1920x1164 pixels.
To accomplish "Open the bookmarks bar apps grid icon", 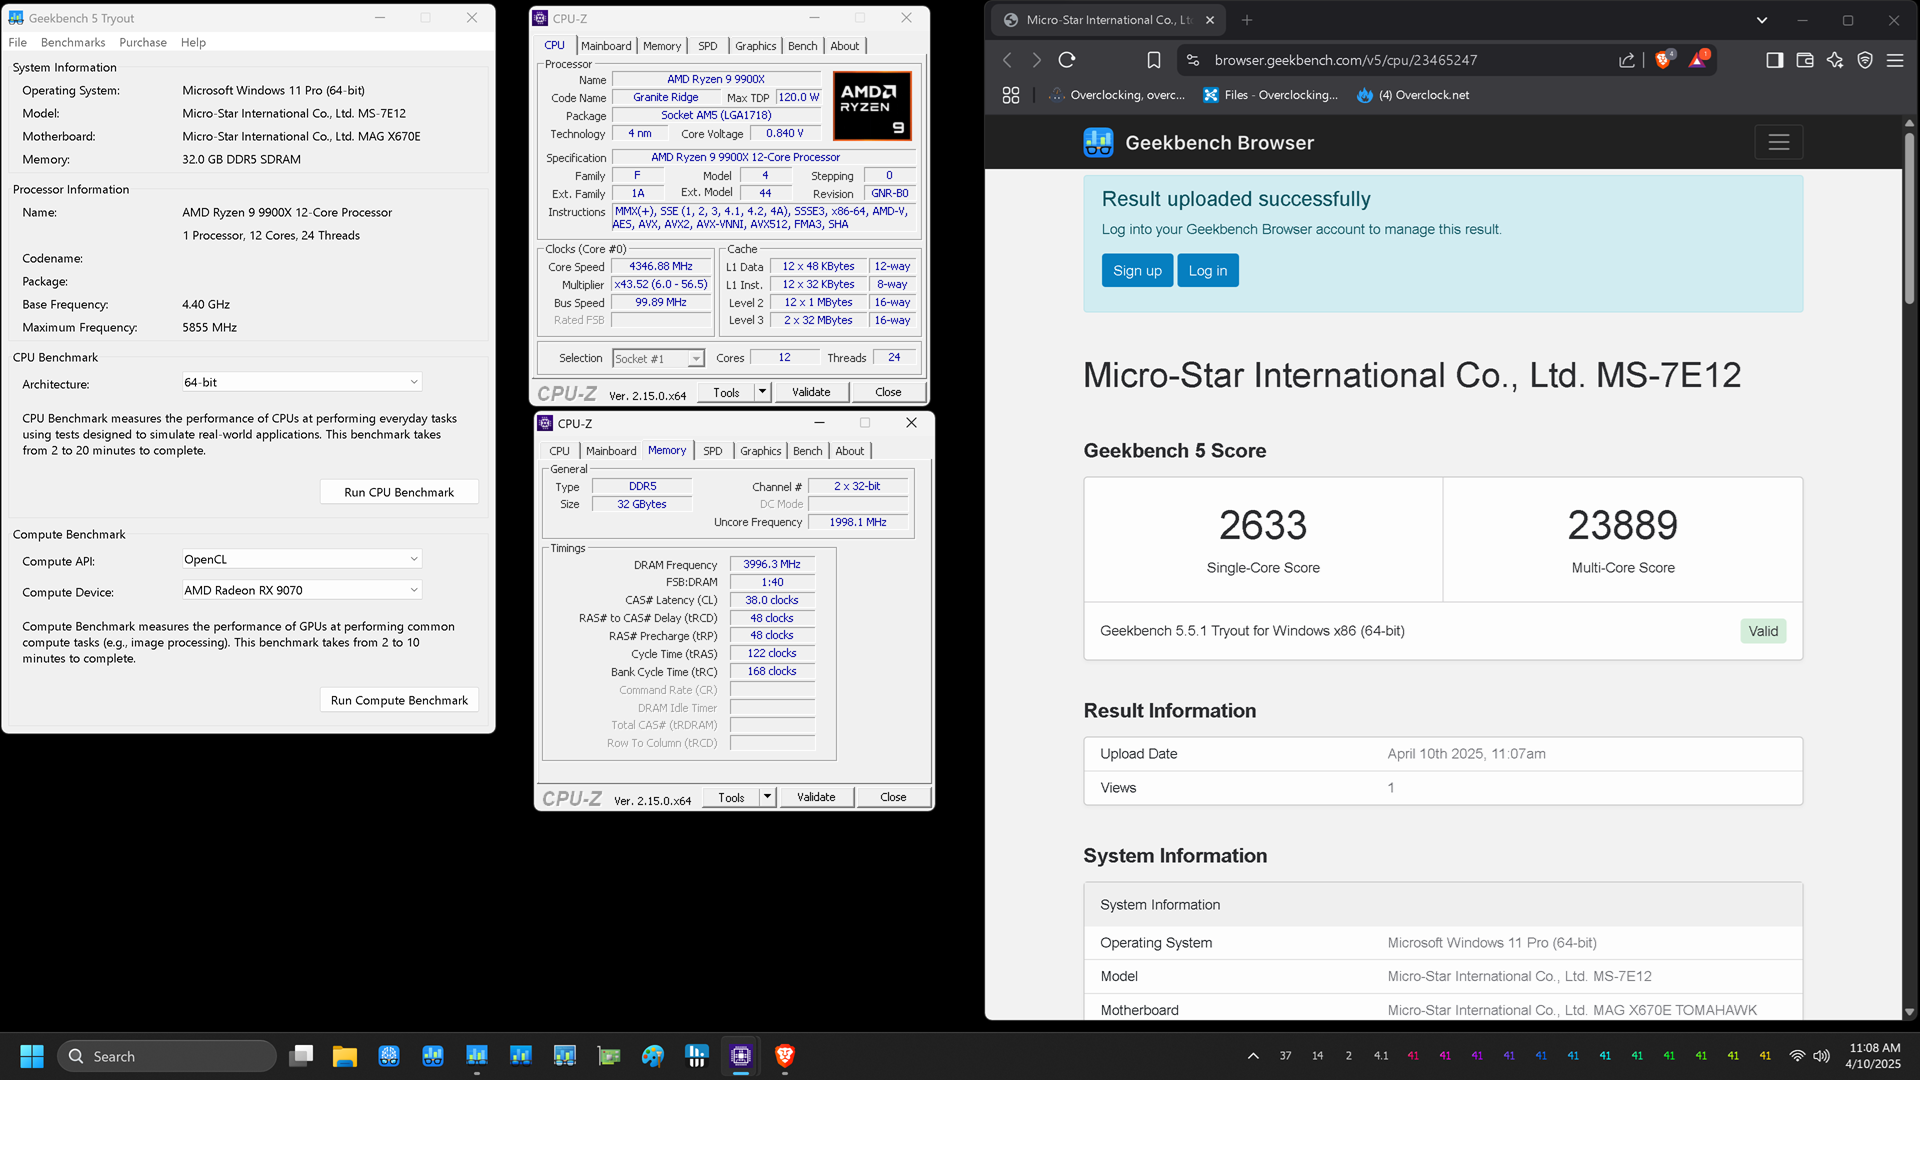I will [1011, 95].
